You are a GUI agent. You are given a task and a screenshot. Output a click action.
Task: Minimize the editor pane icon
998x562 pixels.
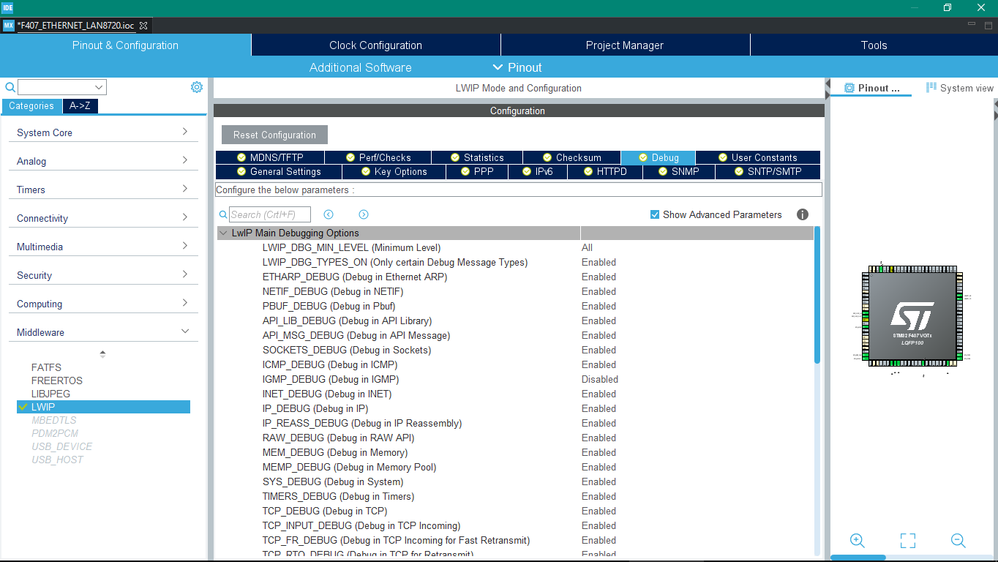[971, 24]
